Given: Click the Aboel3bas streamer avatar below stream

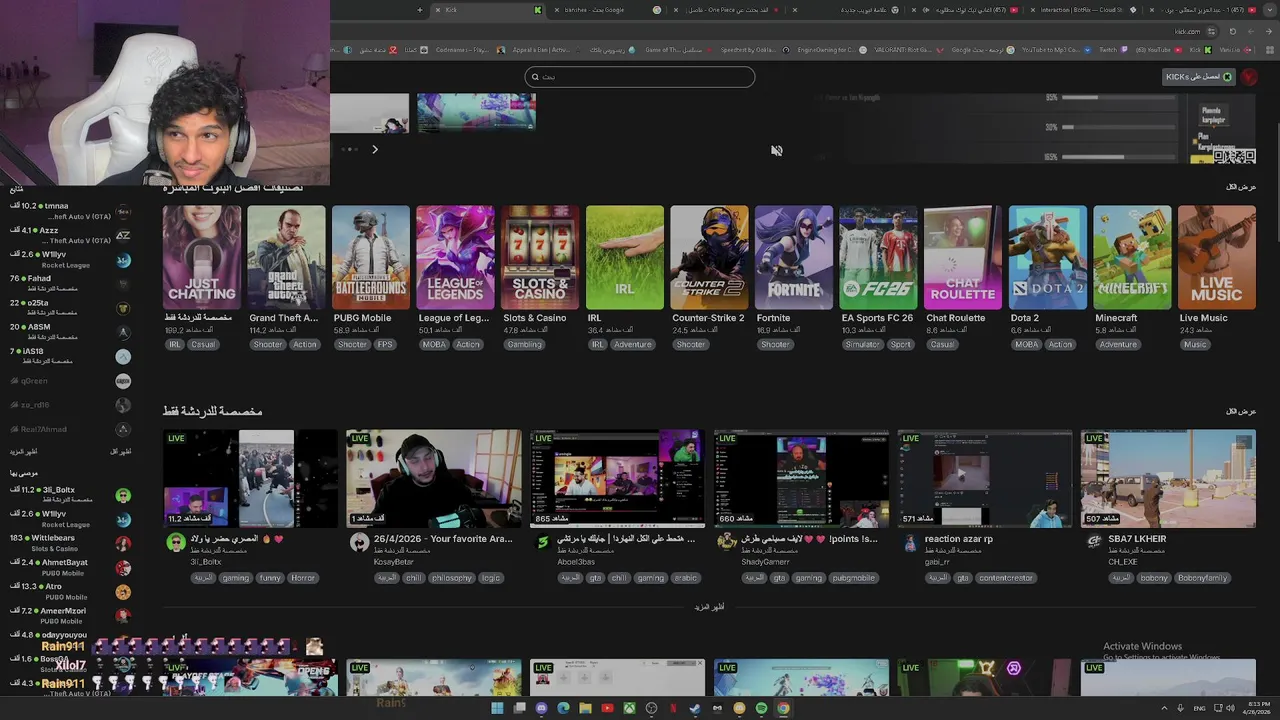Looking at the screenshot, I should [x=543, y=543].
